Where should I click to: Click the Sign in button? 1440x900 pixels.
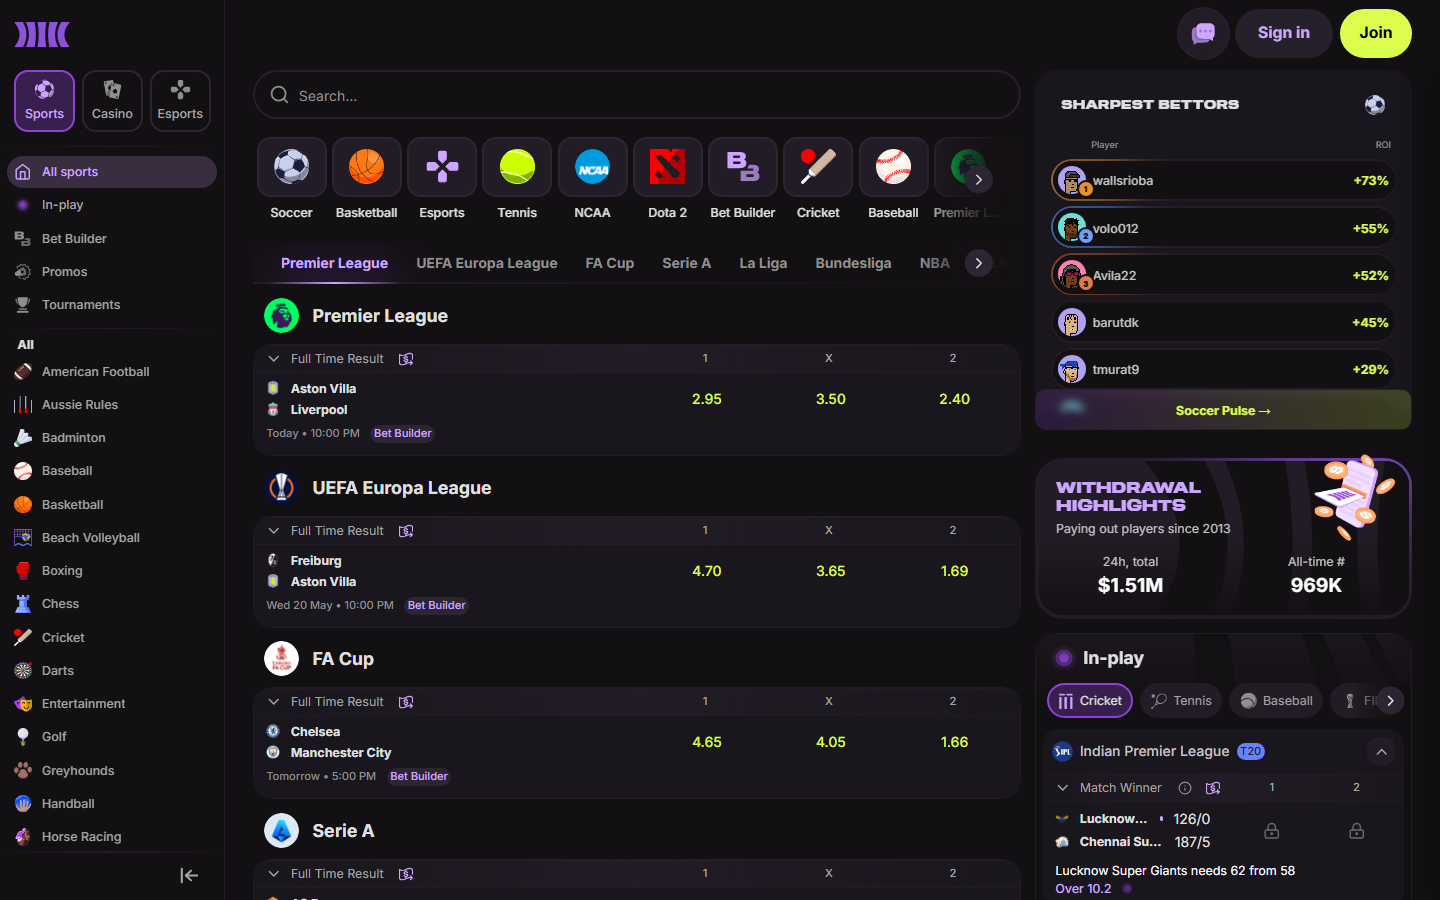click(x=1283, y=33)
